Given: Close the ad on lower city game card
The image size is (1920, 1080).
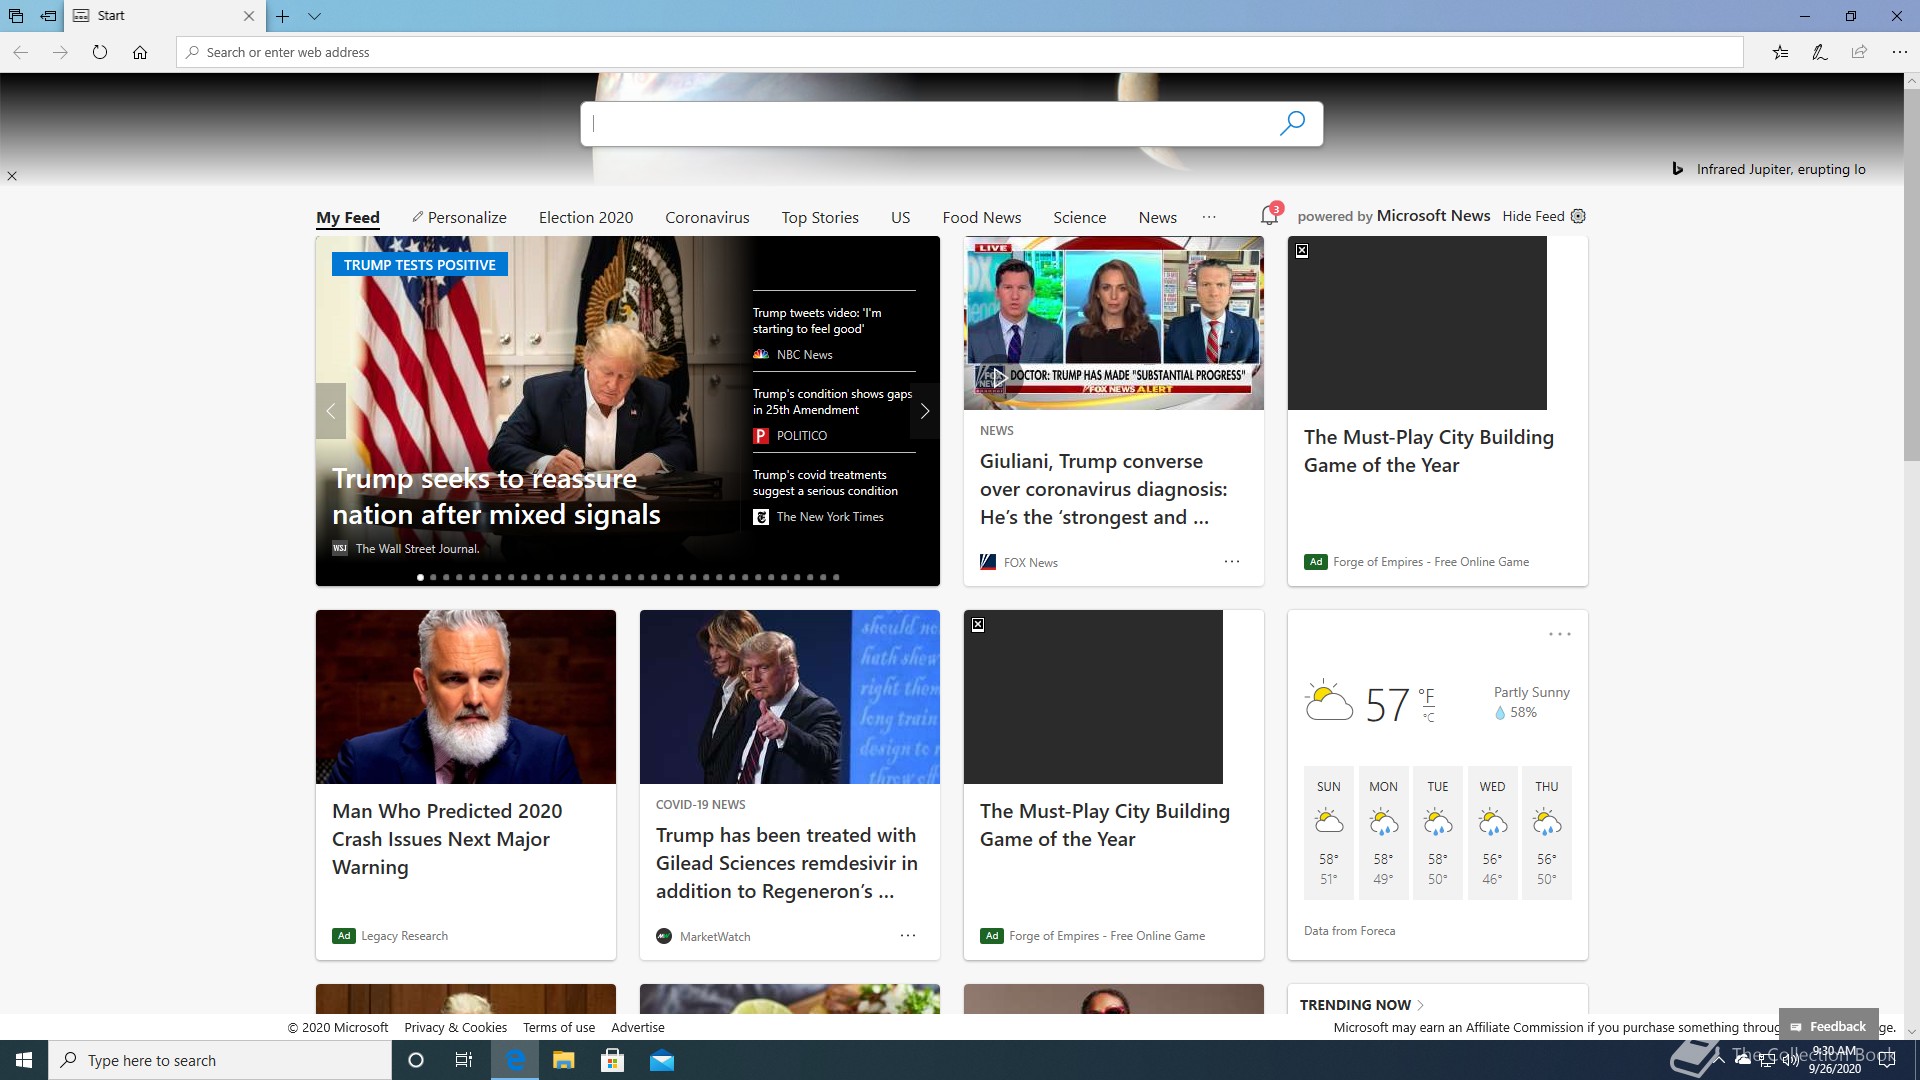Looking at the screenshot, I should (x=978, y=625).
